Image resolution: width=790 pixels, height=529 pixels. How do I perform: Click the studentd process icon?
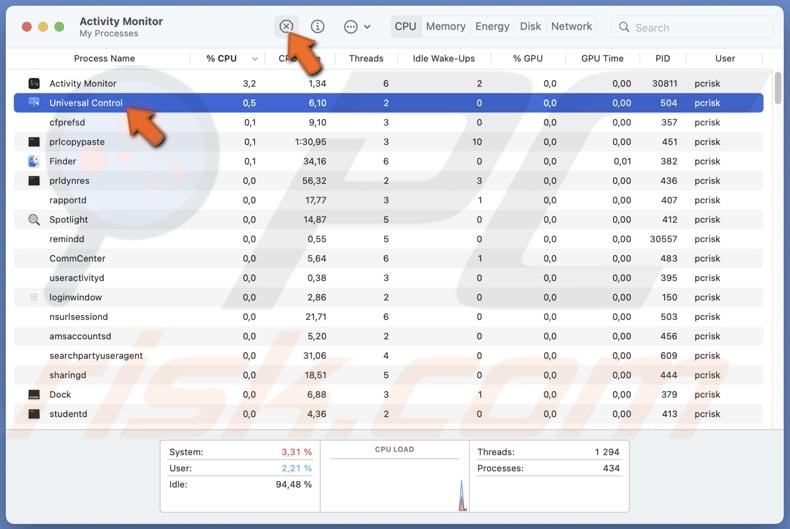(34, 414)
